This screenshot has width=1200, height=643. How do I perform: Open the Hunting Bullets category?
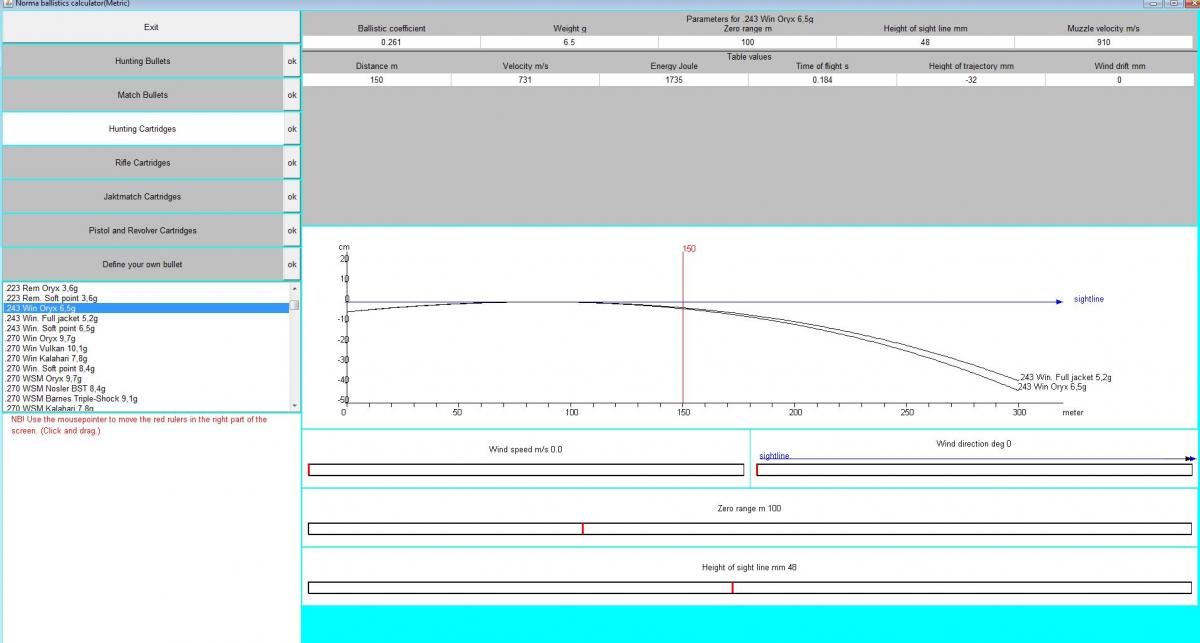pyautogui.click(x=142, y=61)
